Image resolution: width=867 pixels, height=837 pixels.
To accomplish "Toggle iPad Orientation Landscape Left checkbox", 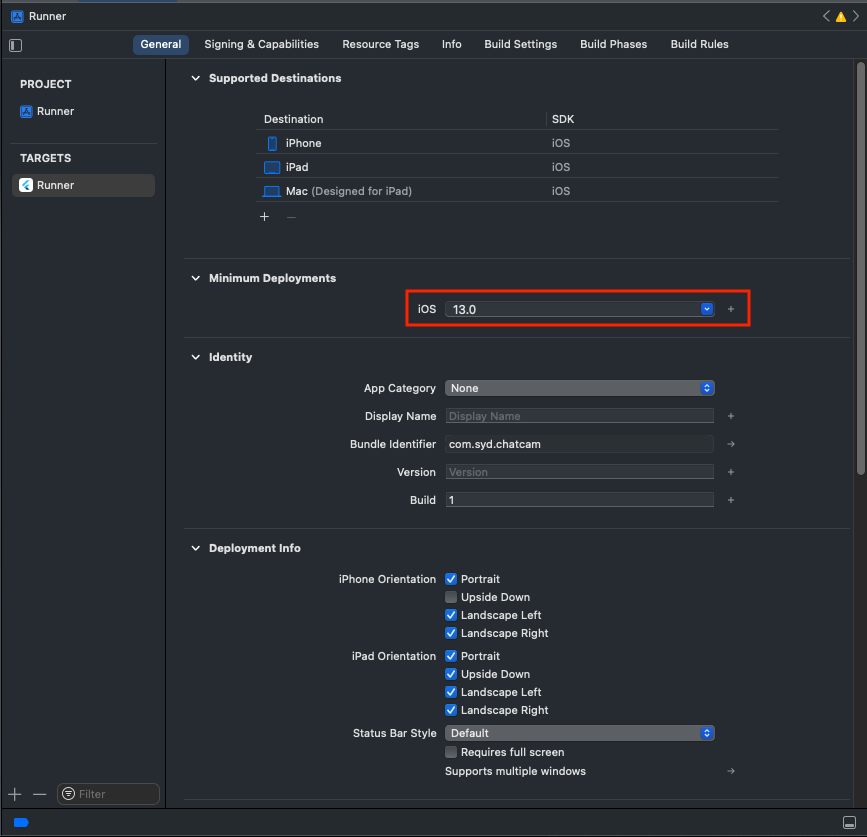I will point(451,692).
